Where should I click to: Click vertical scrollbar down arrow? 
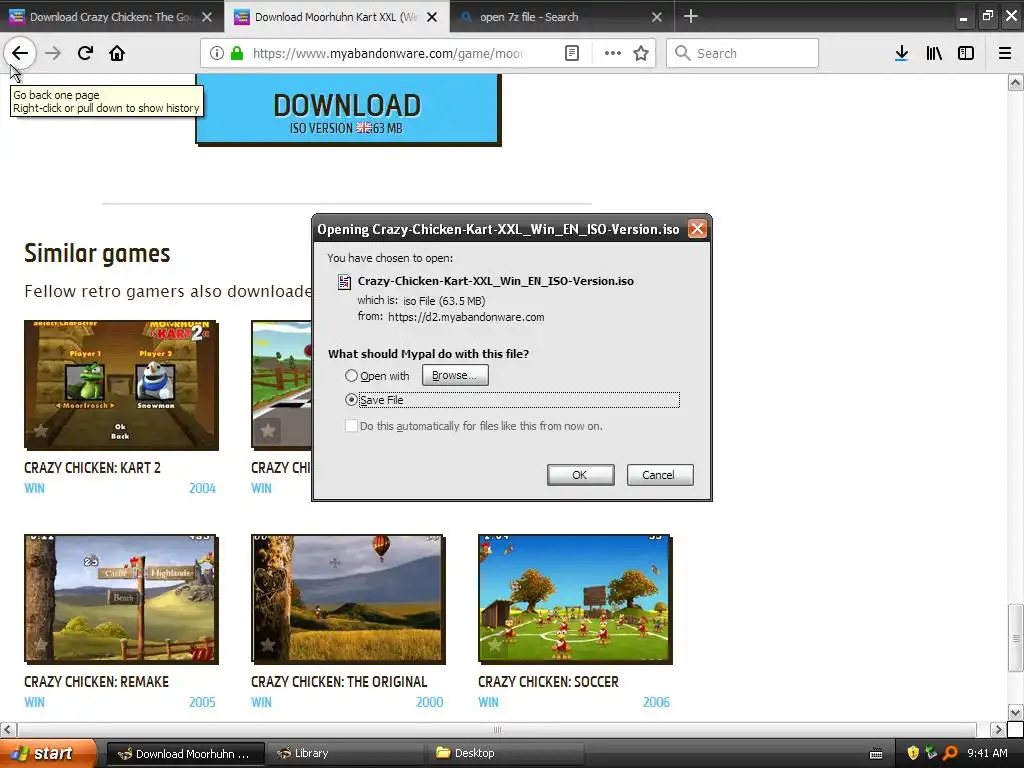[x=1015, y=712]
